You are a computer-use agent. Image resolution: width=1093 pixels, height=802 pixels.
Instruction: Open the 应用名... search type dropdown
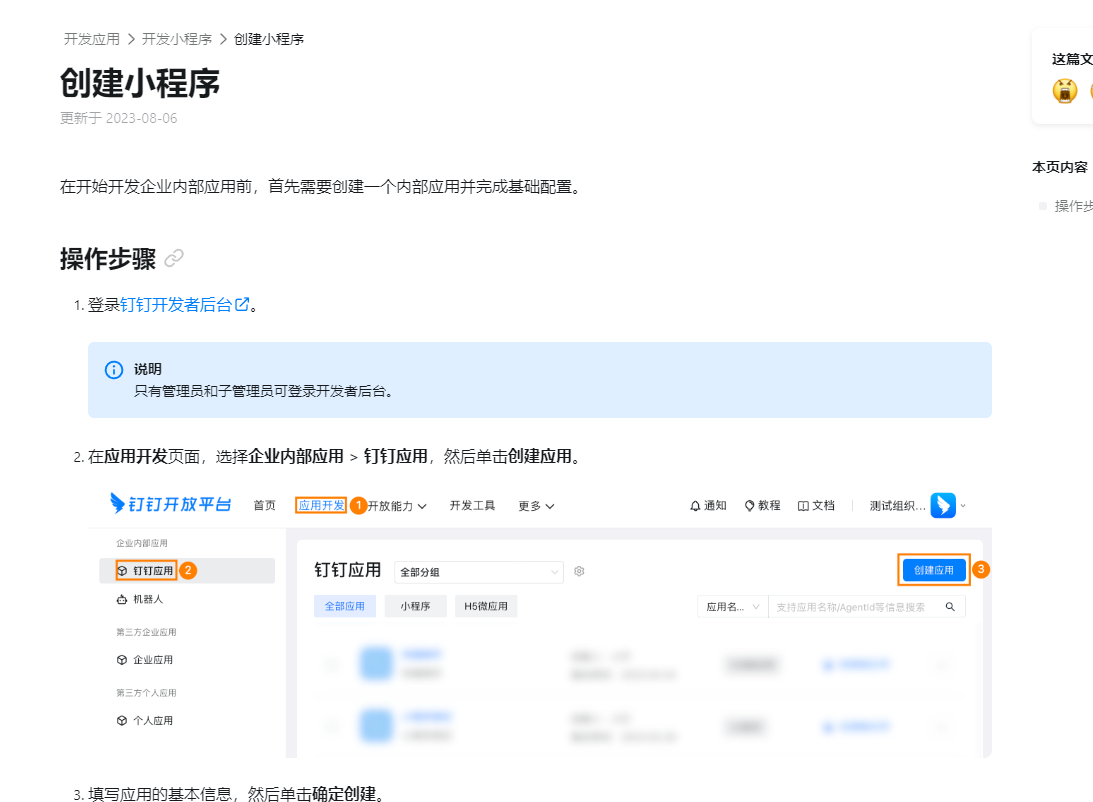[x=733, y=607]
